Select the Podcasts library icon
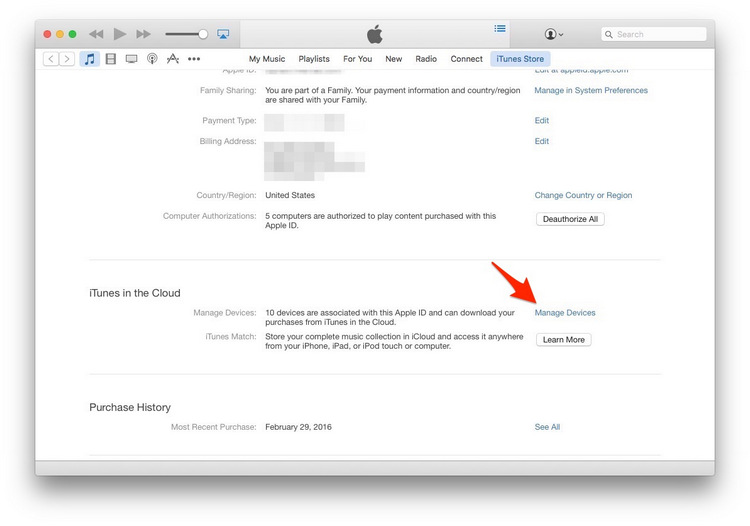 pyautogui.click(x=152, y=59)
